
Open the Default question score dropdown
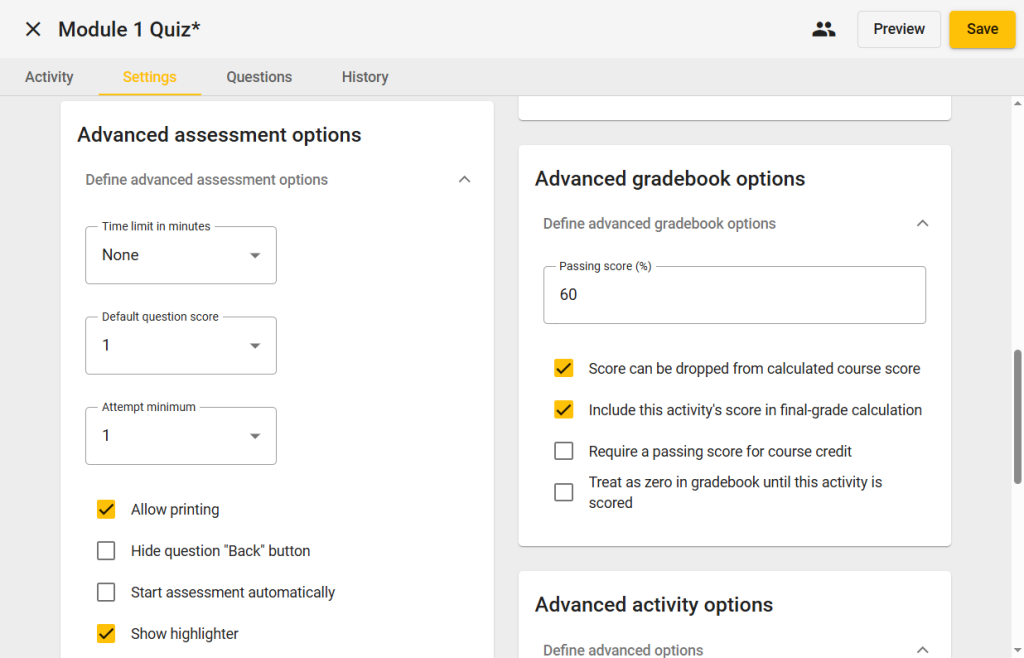point(181,346)
